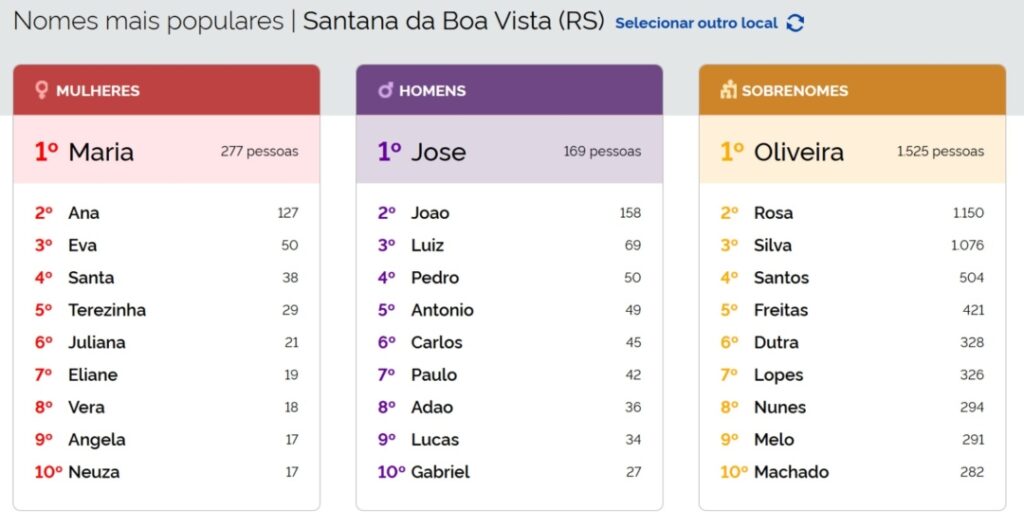Pick the surname Rosa in second place
This screenshot has height=528, width=1024.
tap(773, 213)
